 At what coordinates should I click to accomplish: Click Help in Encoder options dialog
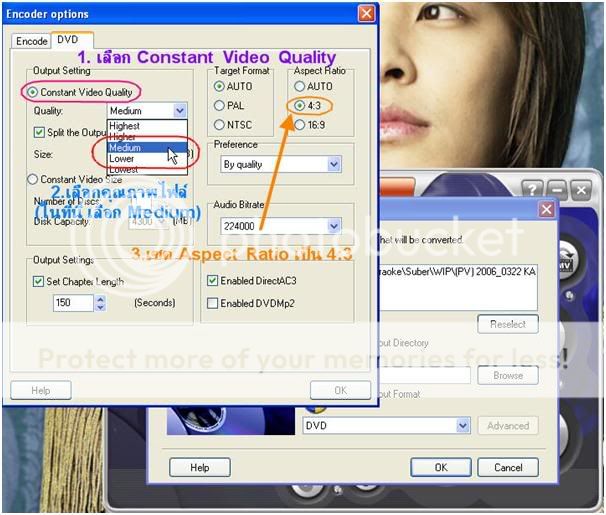point(41,390)
